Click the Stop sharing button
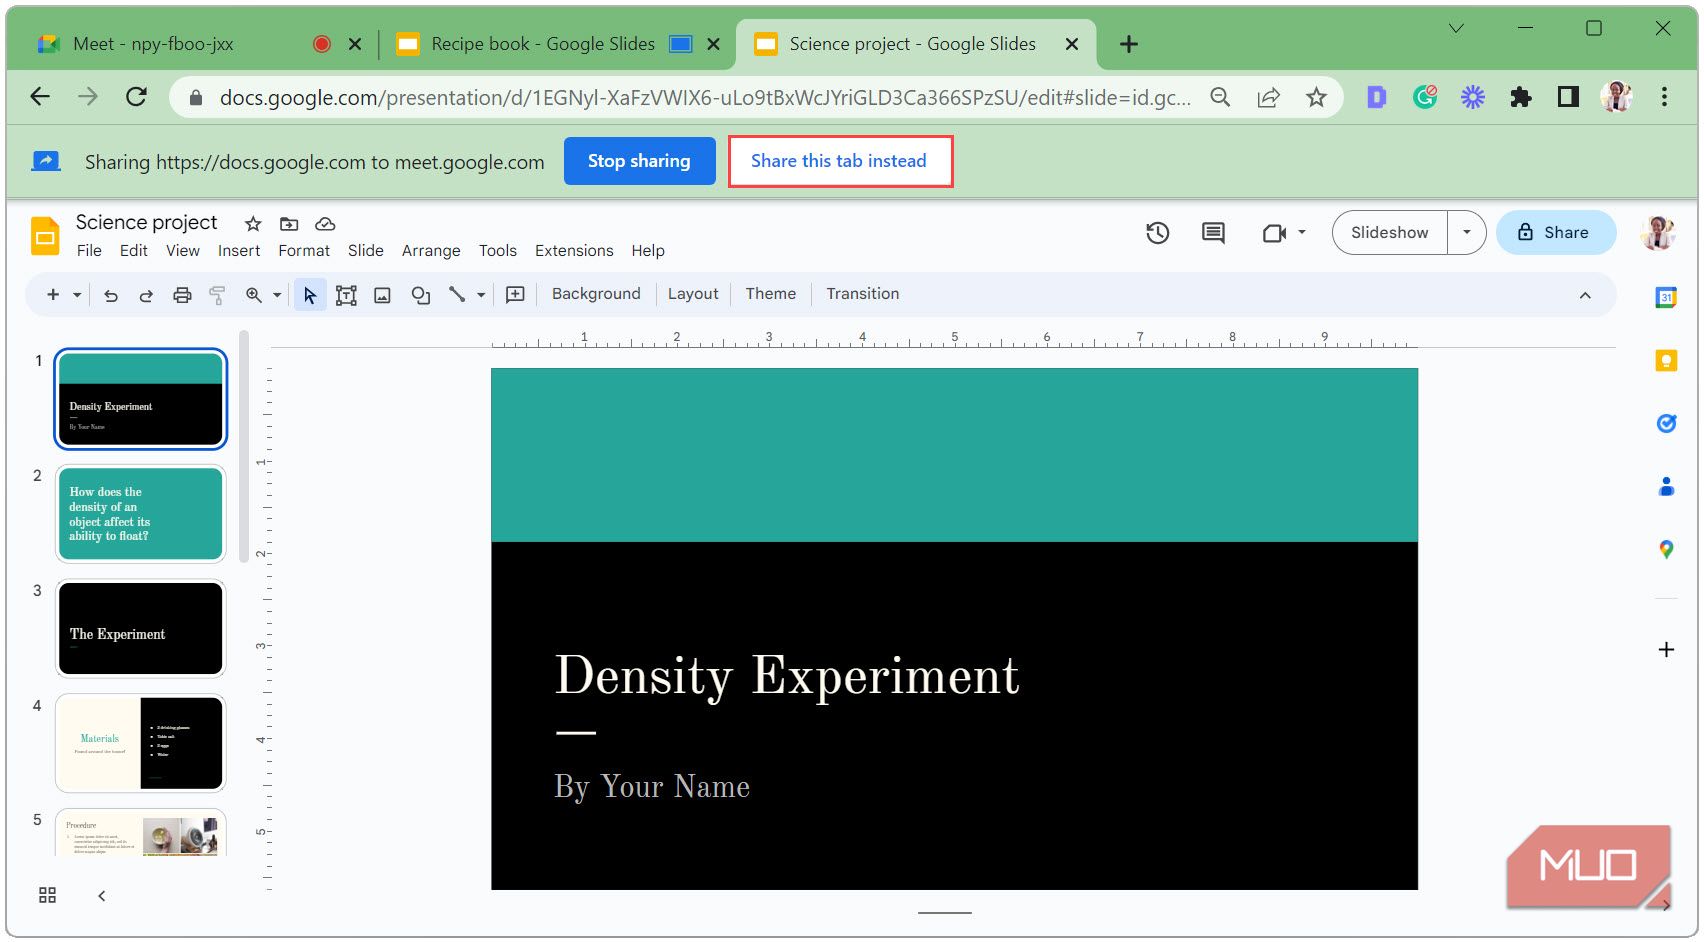The height and width of the screenshot is (942, 1704). pos(639,161)
